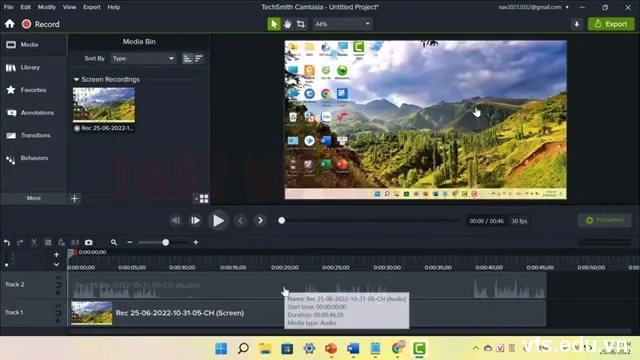Collapse the Screen Recordings group
Screen dimensions: 640x360
(76, 79)
